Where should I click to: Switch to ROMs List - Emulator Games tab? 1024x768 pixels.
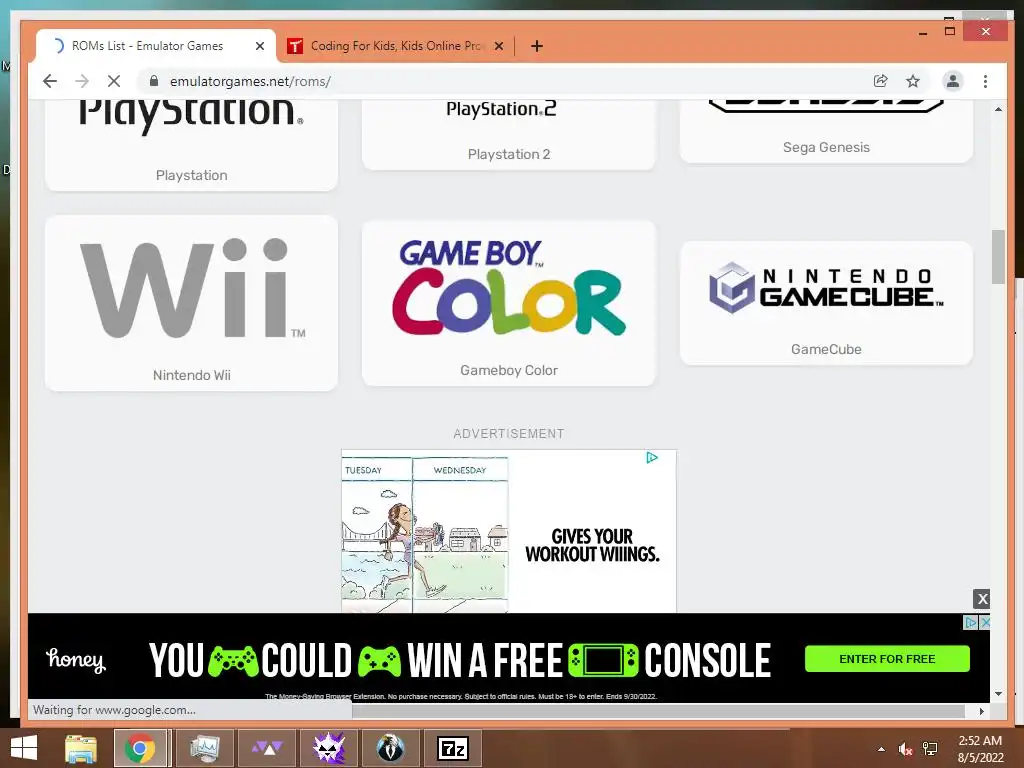coord(155,46)
